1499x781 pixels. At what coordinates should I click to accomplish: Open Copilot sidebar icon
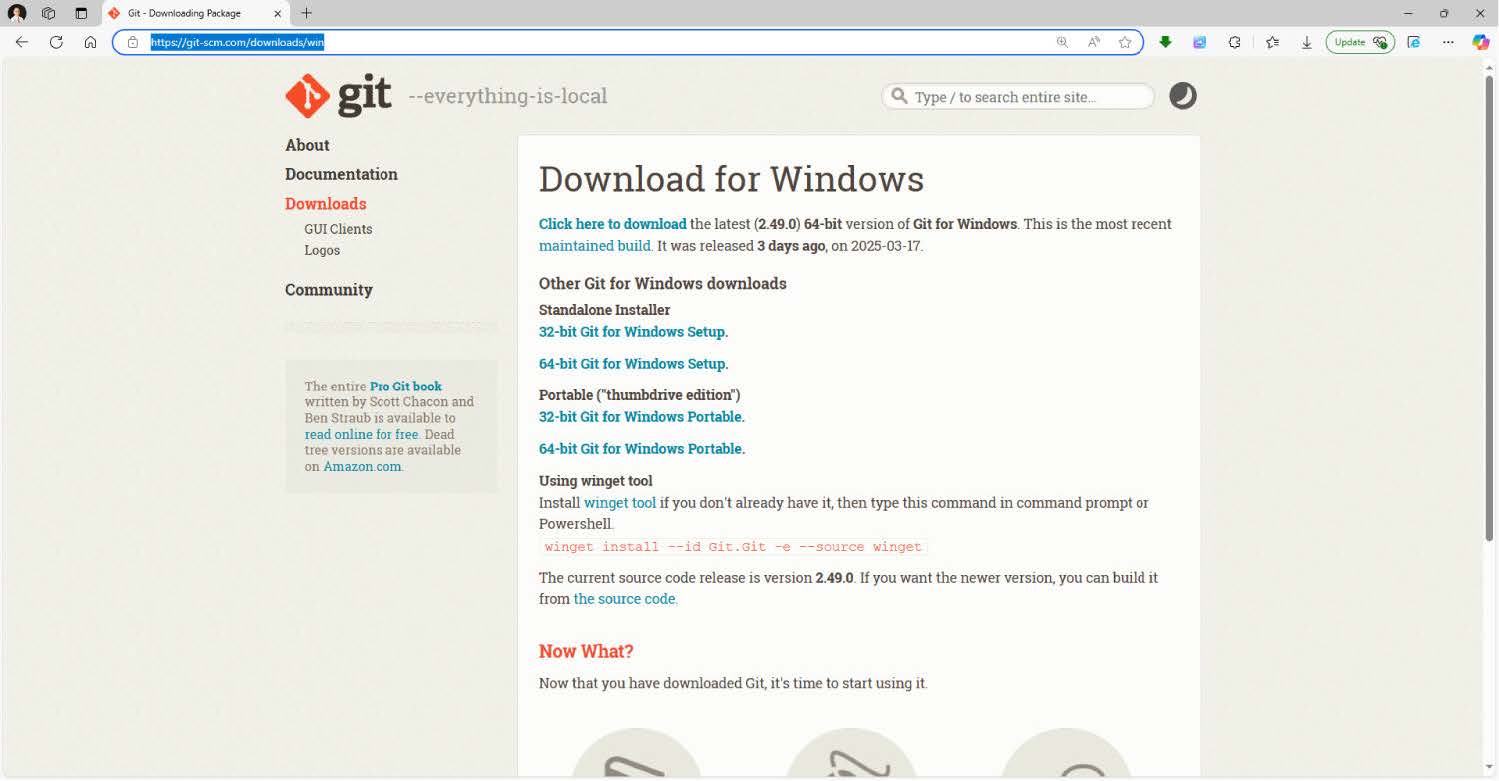1481,42
